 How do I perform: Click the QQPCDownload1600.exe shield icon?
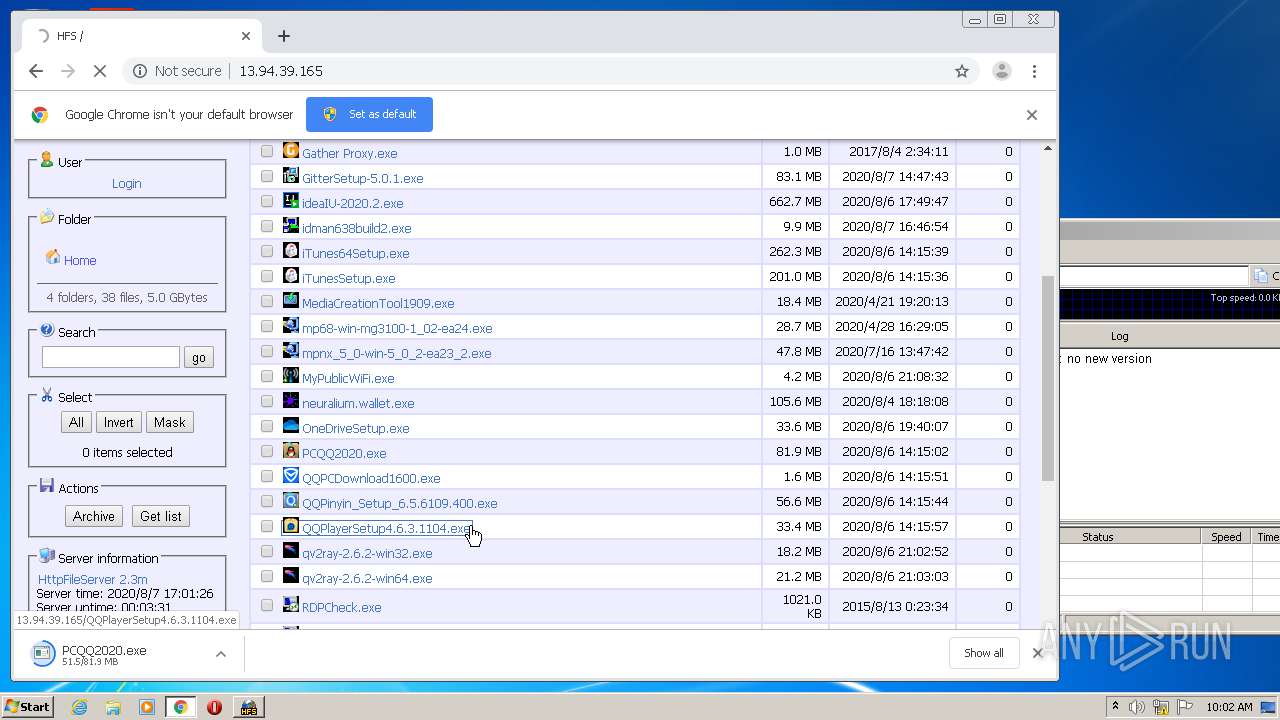(x=291, y=476)
